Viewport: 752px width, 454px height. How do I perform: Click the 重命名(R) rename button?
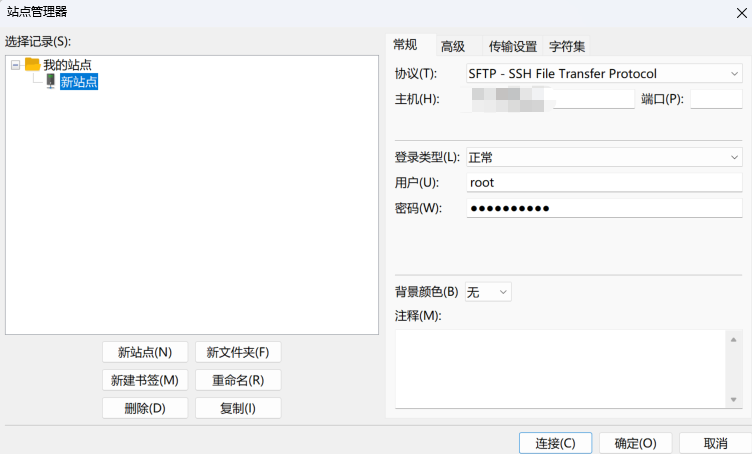[238, 380]
